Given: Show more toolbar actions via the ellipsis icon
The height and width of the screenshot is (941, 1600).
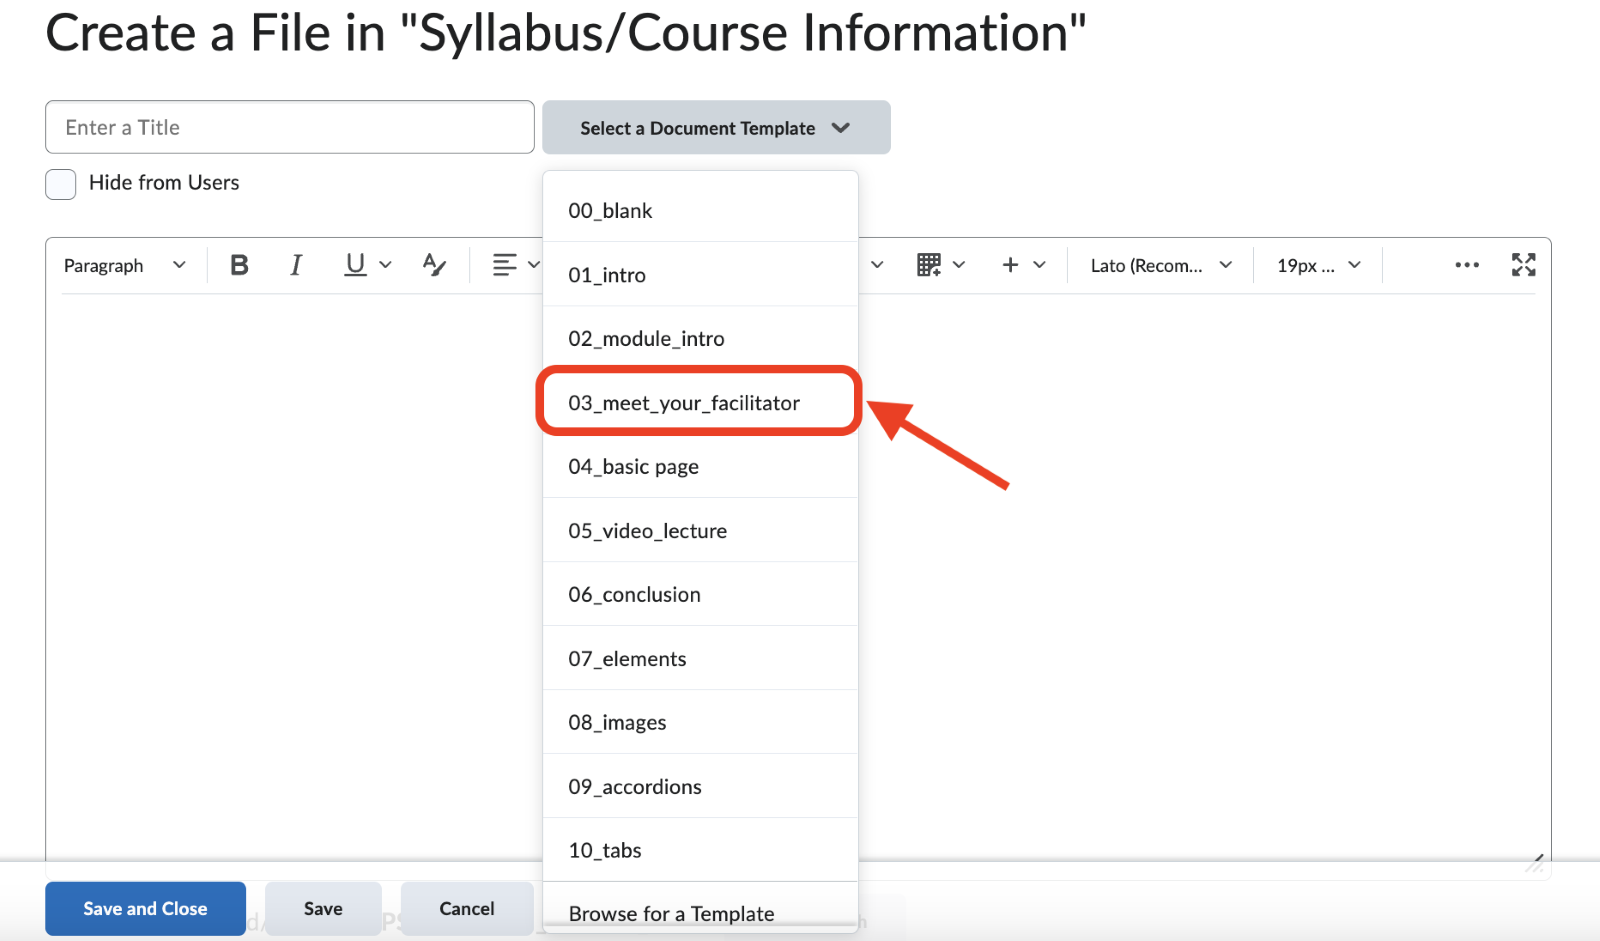Looking at the screenshot, I should click(1466, 264).
